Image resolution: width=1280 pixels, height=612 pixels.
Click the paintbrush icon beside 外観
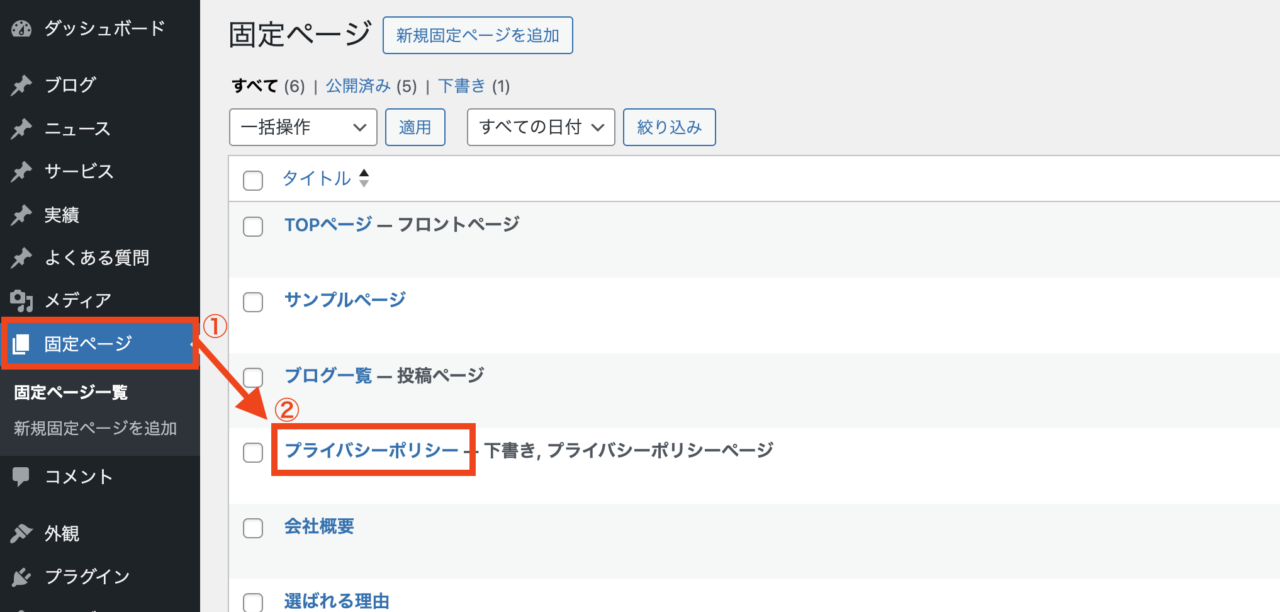(21, 533)
